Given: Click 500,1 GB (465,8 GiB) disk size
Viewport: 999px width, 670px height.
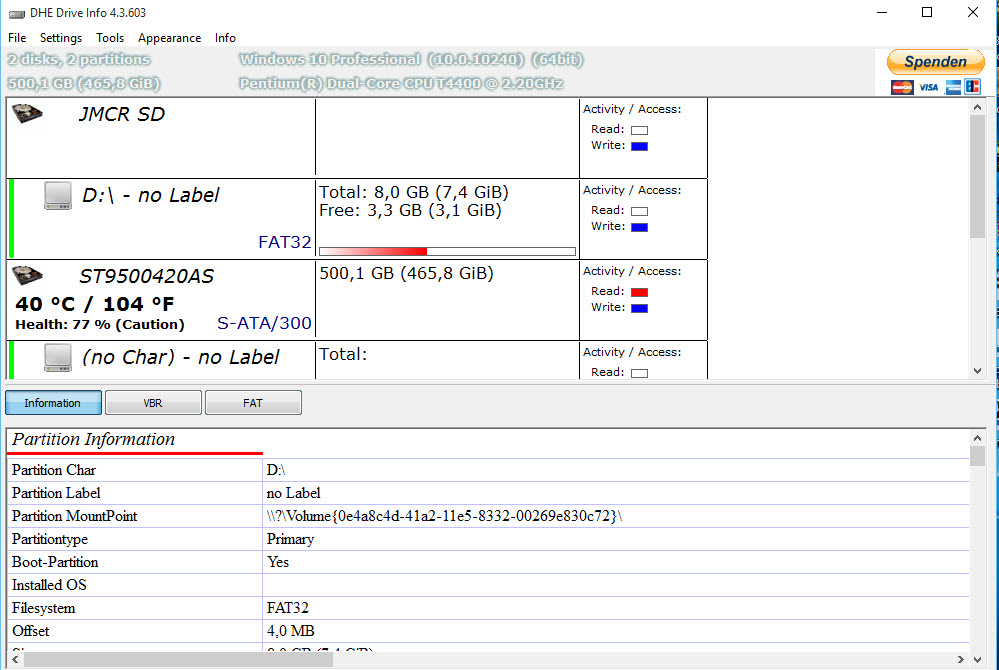Looking at the screenshot, I should click(x=406, y=273).
